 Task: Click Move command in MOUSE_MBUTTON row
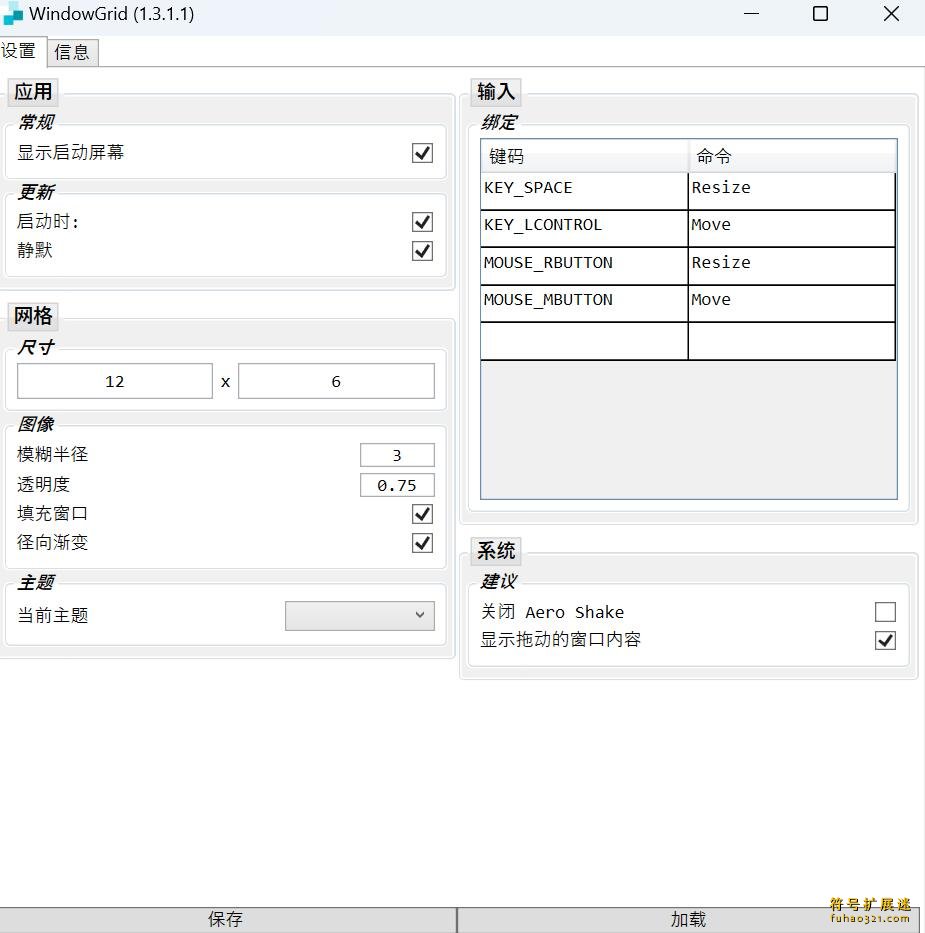tap(792, 303)
